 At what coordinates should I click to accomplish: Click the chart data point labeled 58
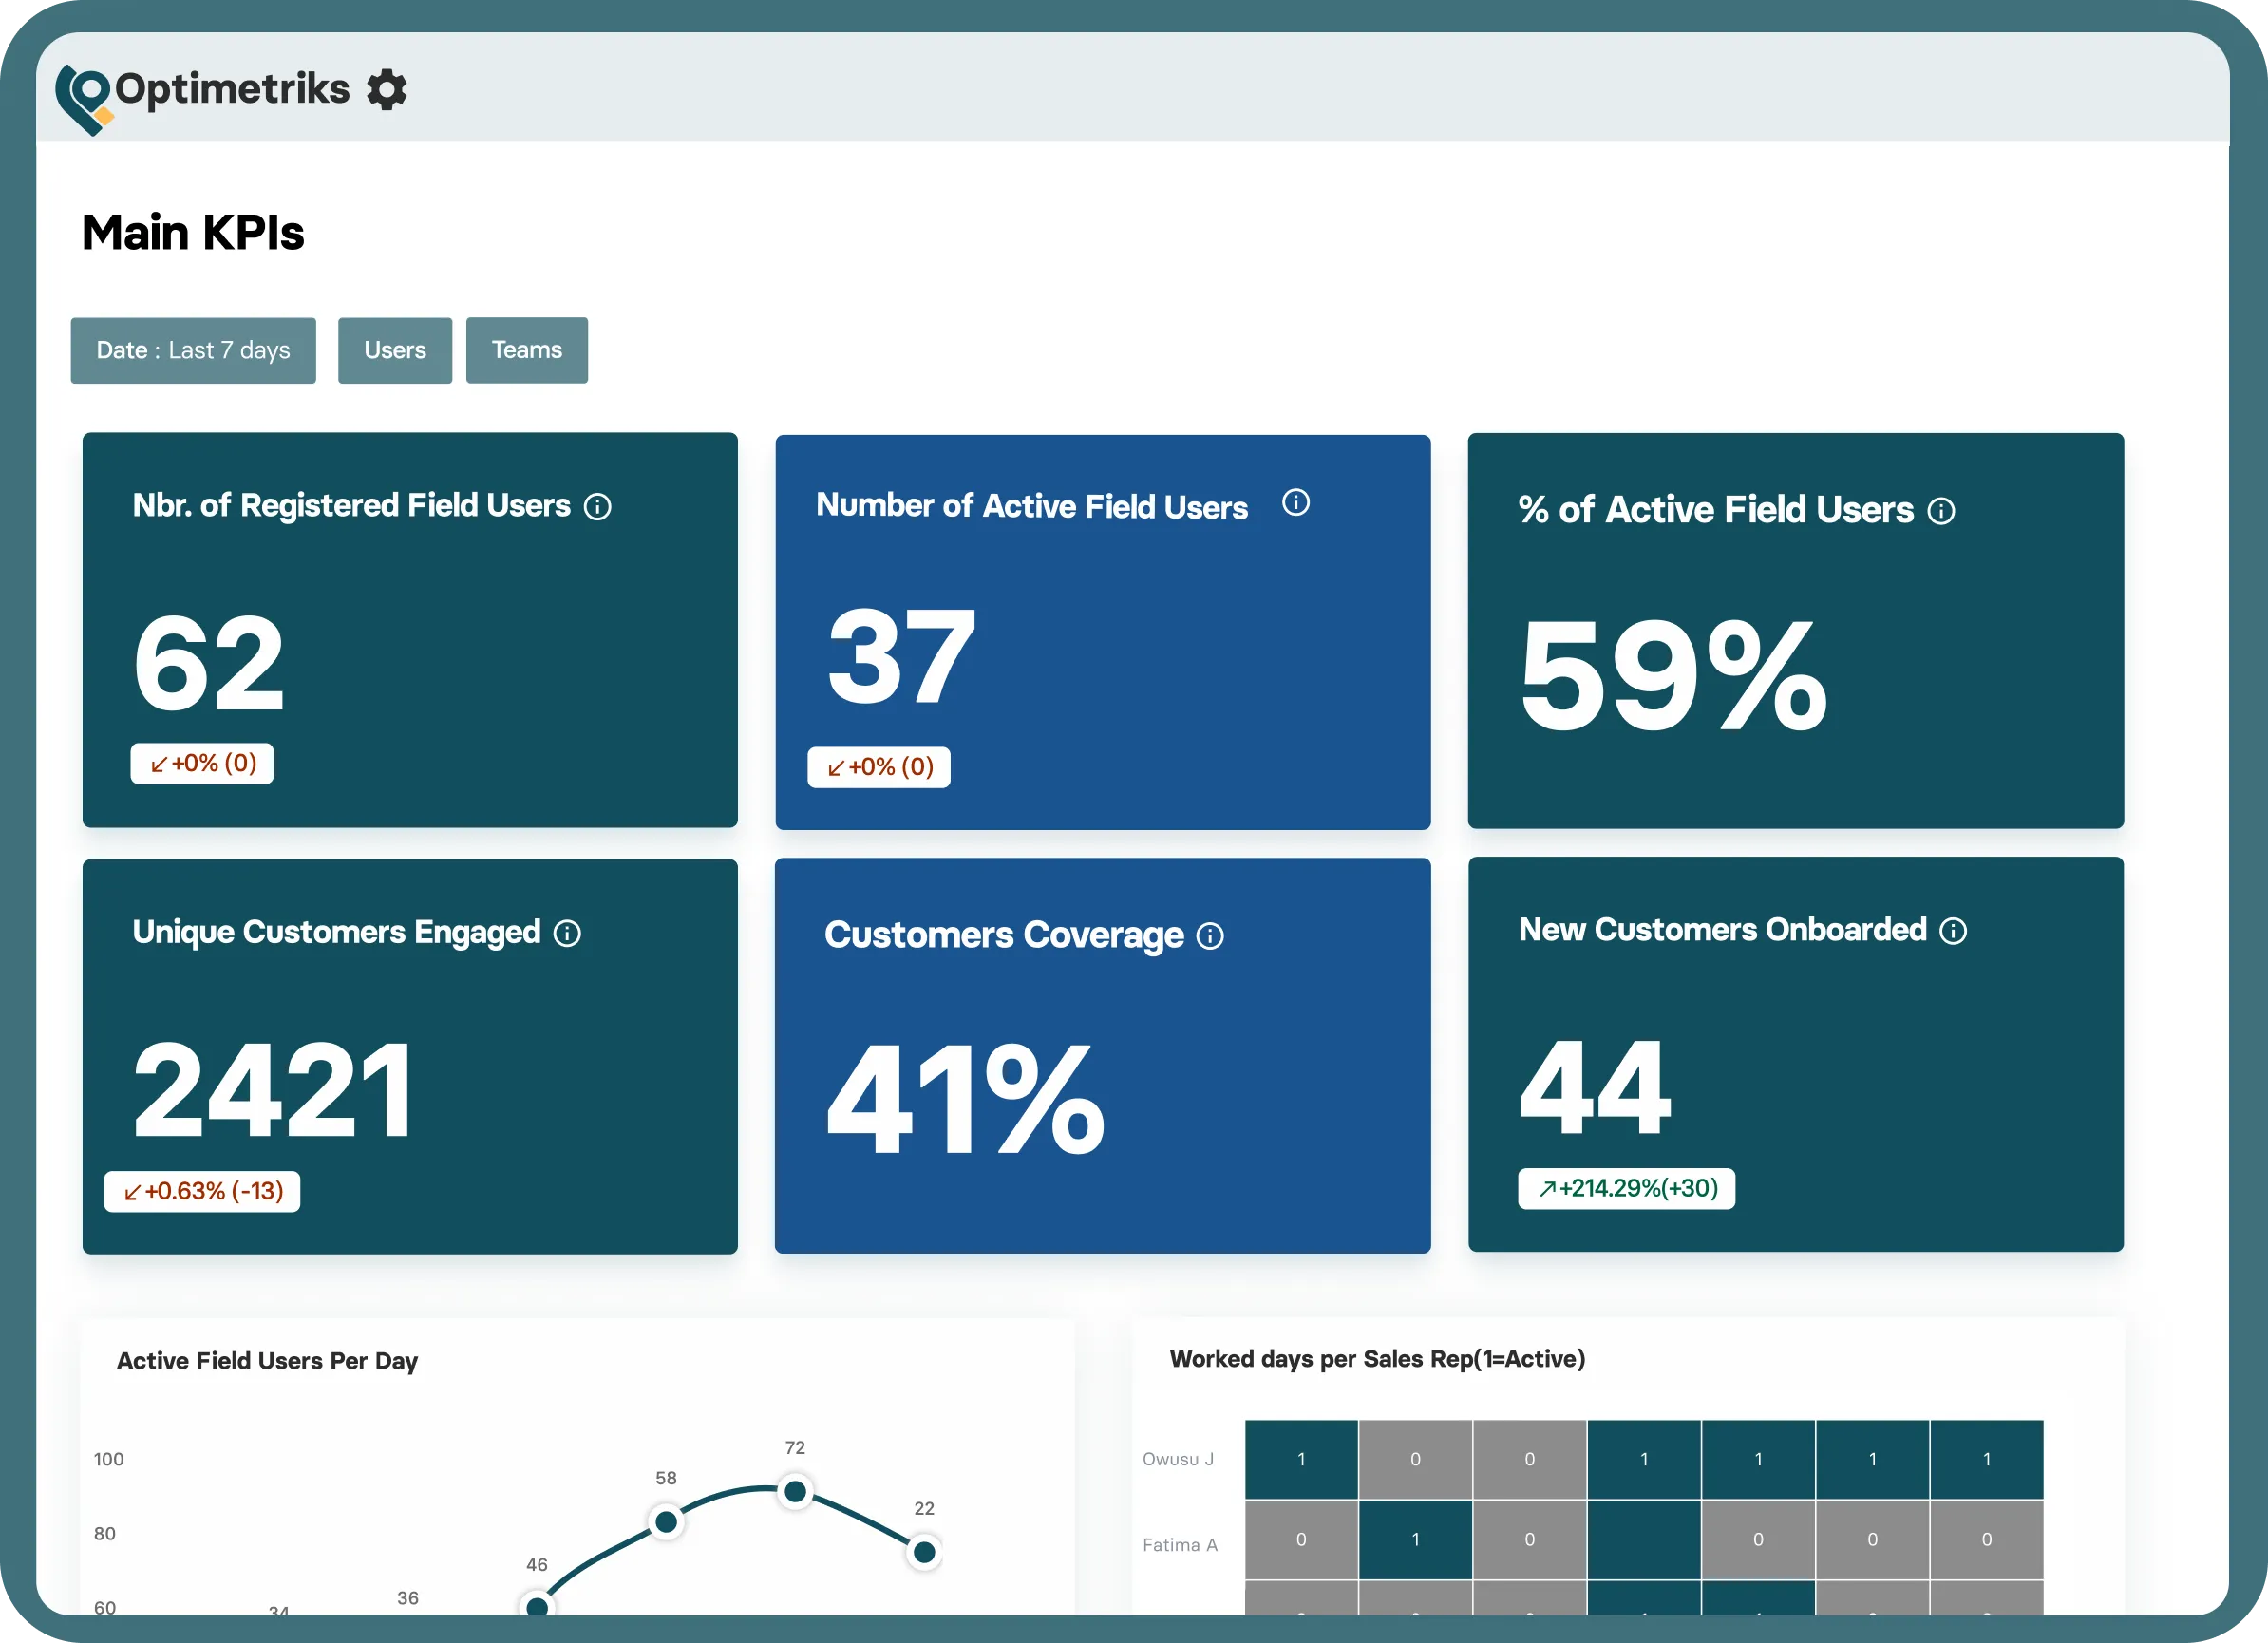coord(666,1522)
